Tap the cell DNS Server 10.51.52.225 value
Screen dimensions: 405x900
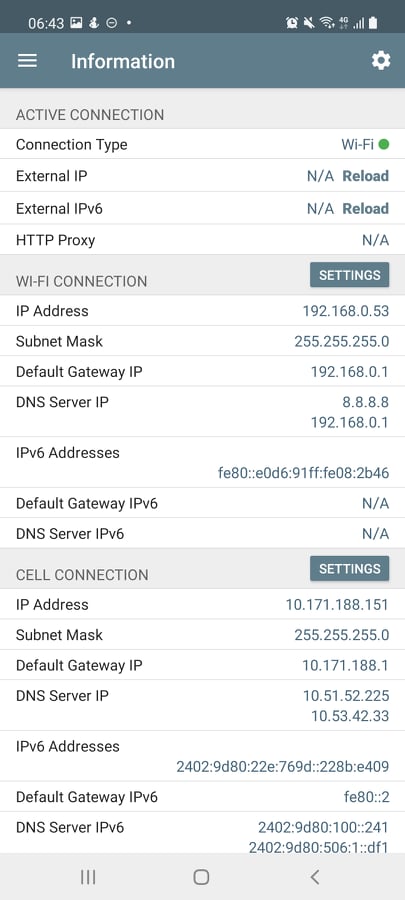tap(346, 696)
